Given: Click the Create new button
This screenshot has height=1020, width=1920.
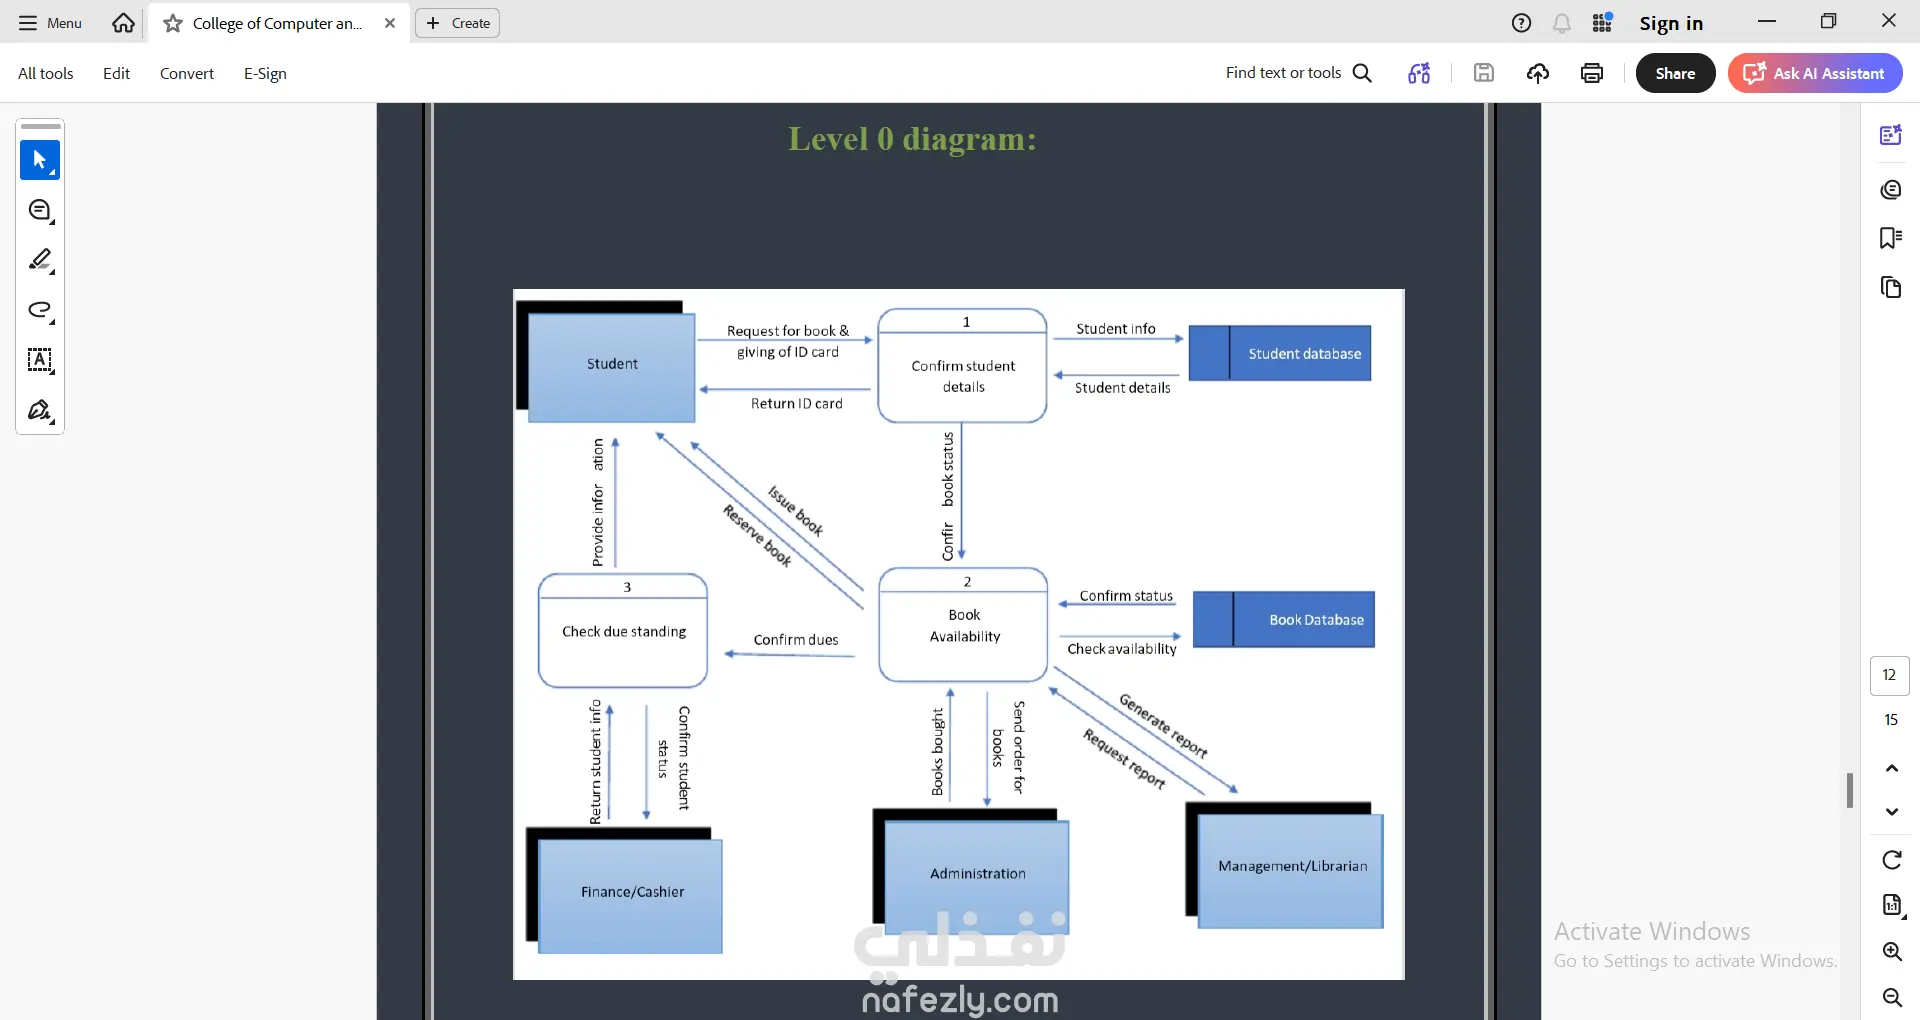Looking at the screenshot, I should click(x=458, y=23).
